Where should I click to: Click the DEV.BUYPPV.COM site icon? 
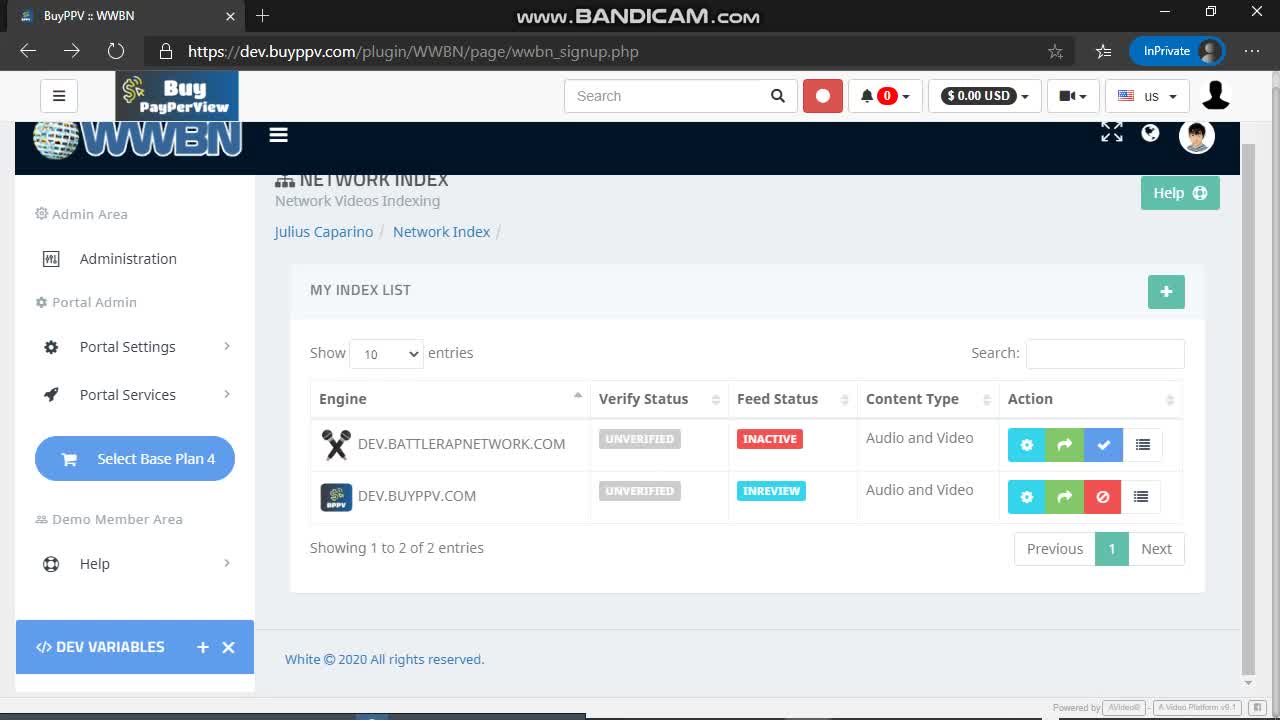click(x=336, y=497)
